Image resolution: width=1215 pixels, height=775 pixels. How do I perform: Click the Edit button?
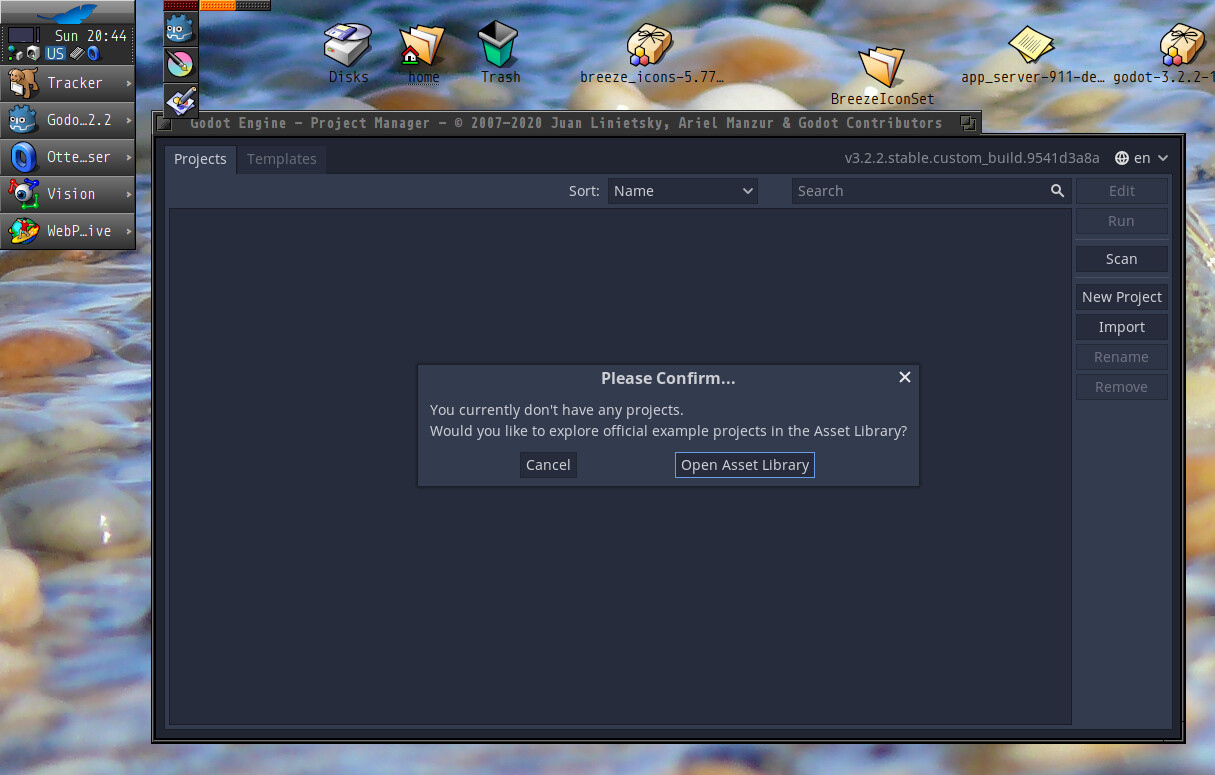click(x=1122, y=191)
